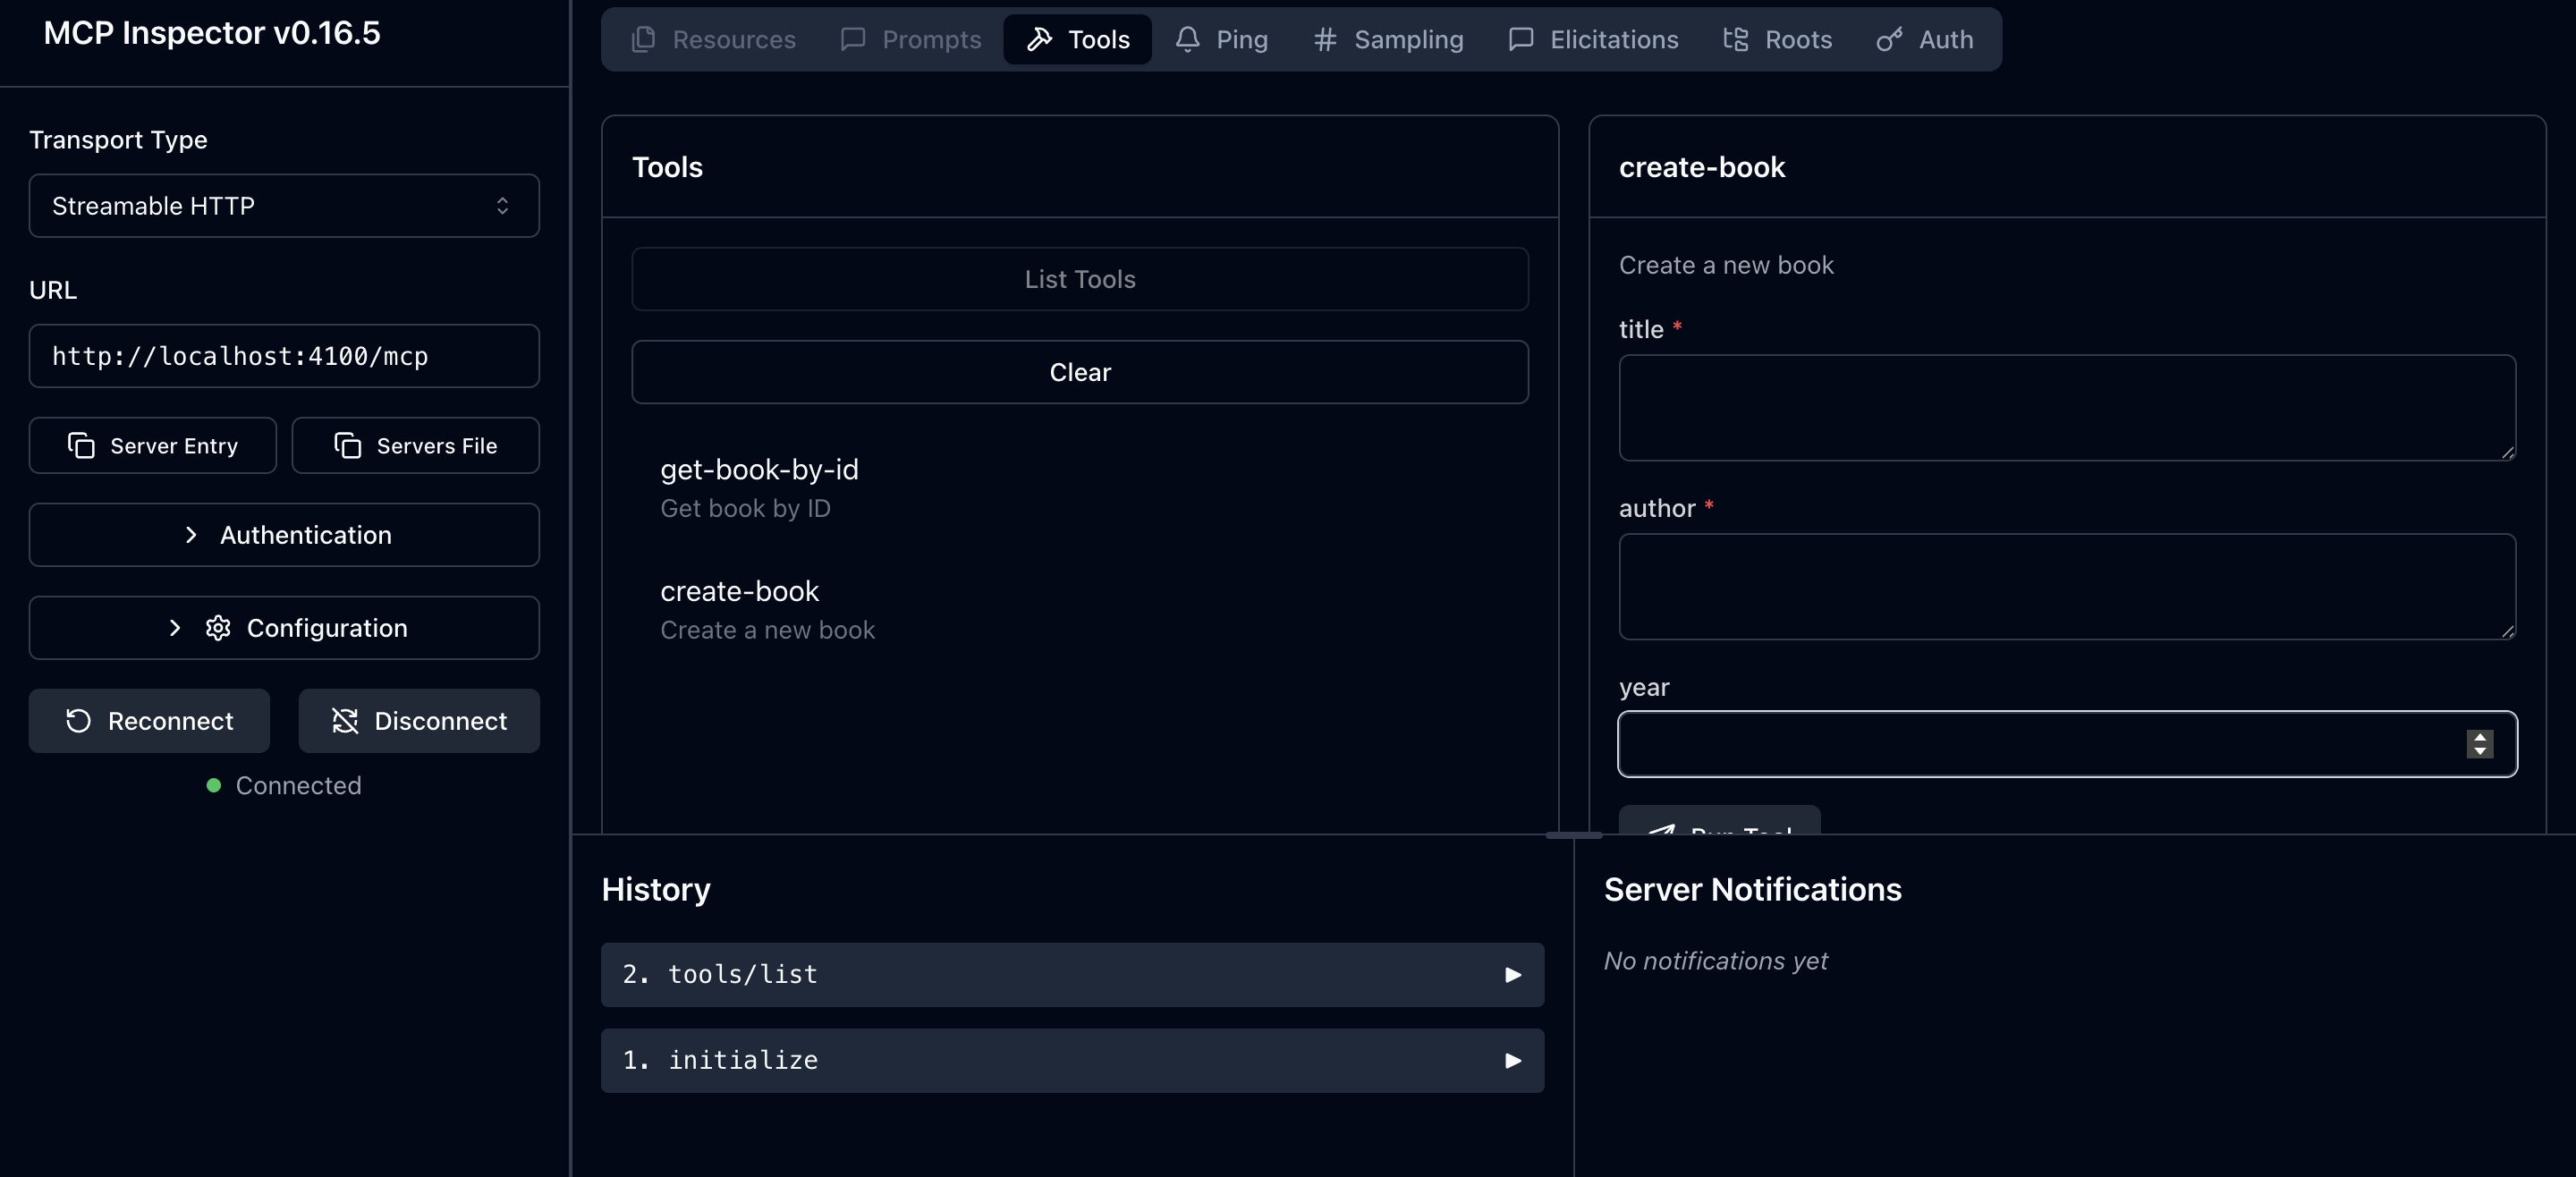Select the Tools tab
The image size is (2576, 1177).
(1078, 39)
